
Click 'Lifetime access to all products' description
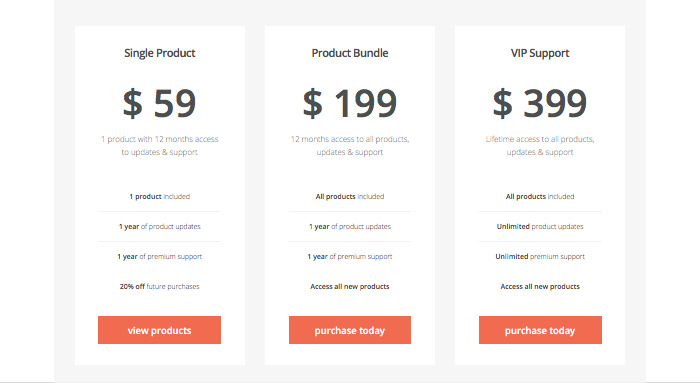(540, 146)
